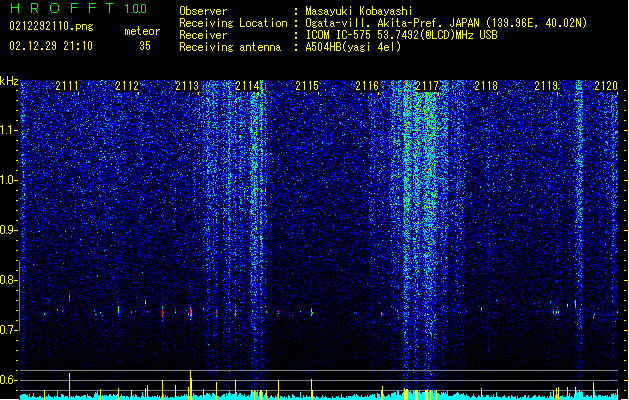Click the 0.9 kHz axis label
Screen dimensions: 629x400
(9, 230)
